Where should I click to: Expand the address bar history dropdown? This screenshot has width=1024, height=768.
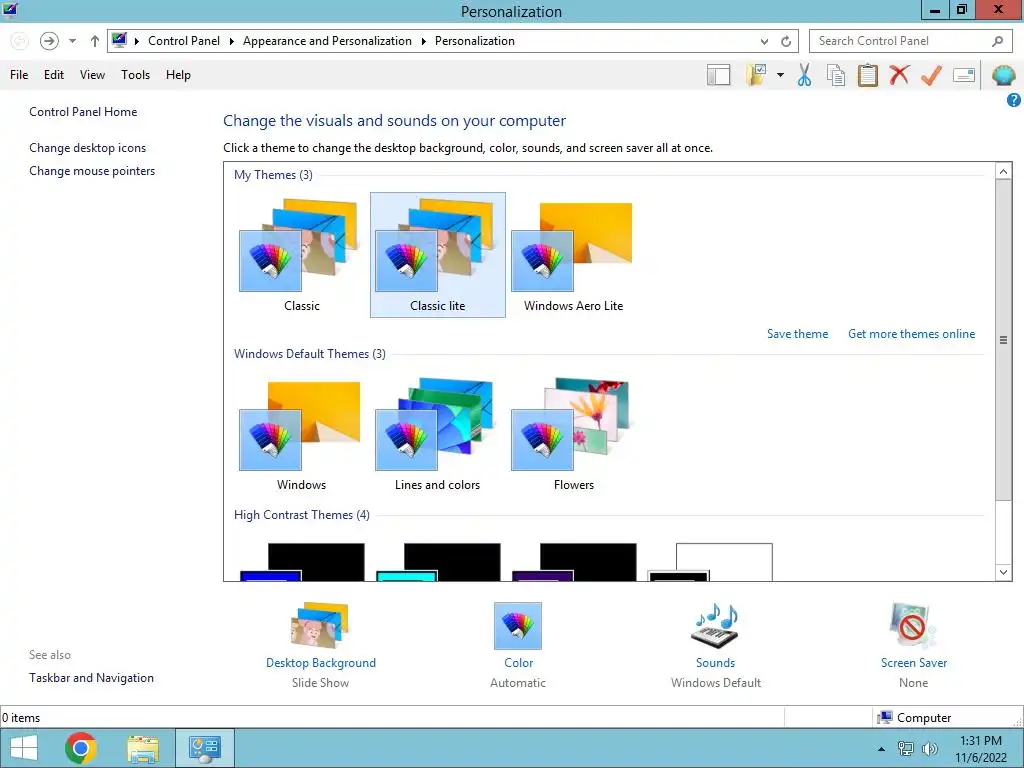pos(764,41)
